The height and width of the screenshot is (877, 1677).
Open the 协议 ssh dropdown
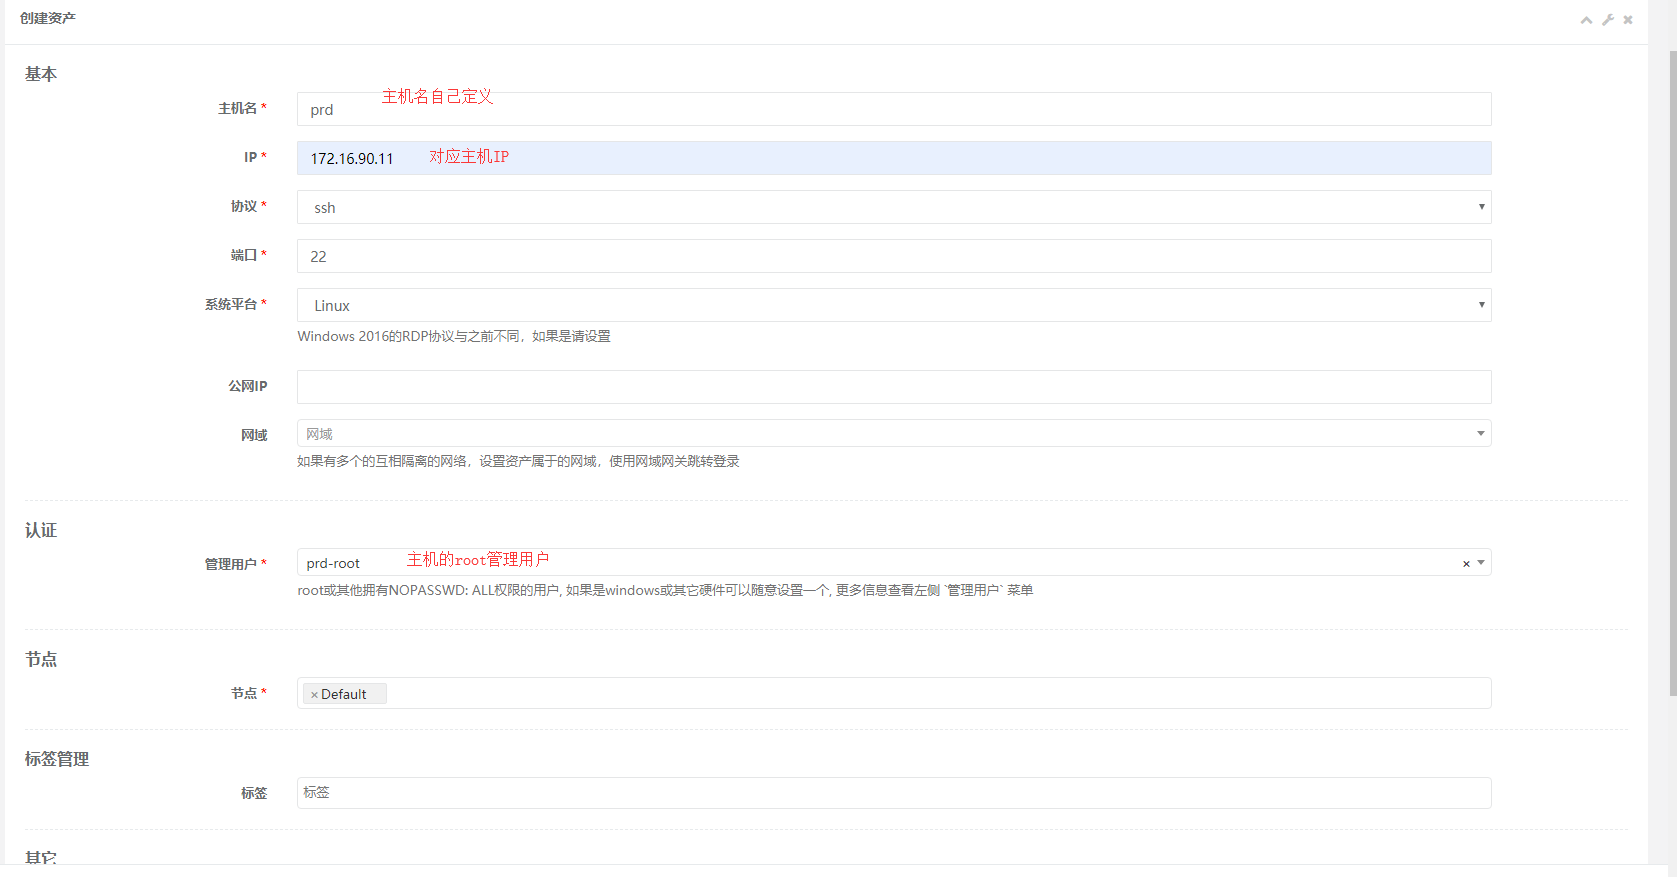(894, 207)
